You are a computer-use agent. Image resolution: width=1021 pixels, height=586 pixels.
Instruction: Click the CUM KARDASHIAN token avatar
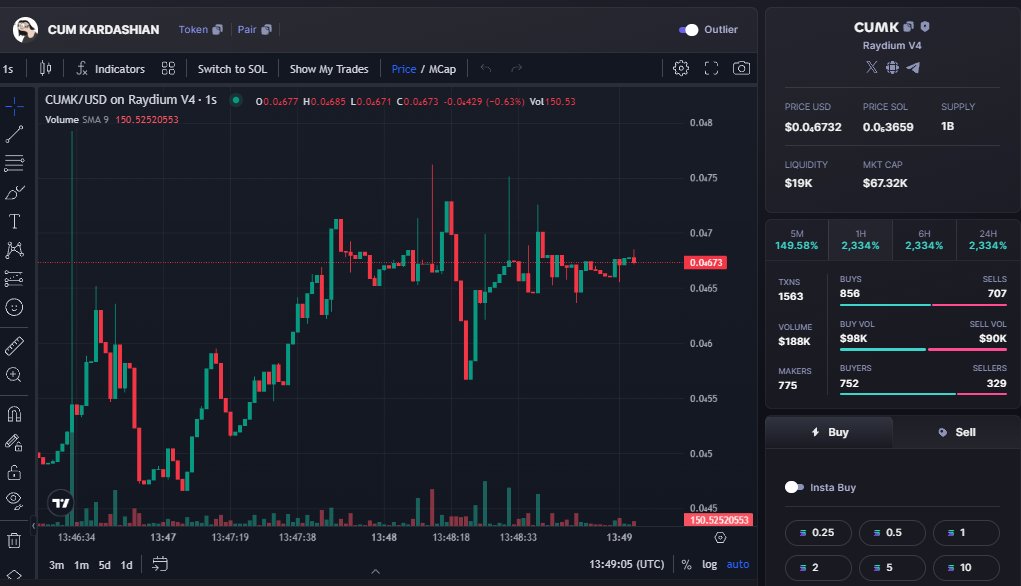click(x=25, y=30)
